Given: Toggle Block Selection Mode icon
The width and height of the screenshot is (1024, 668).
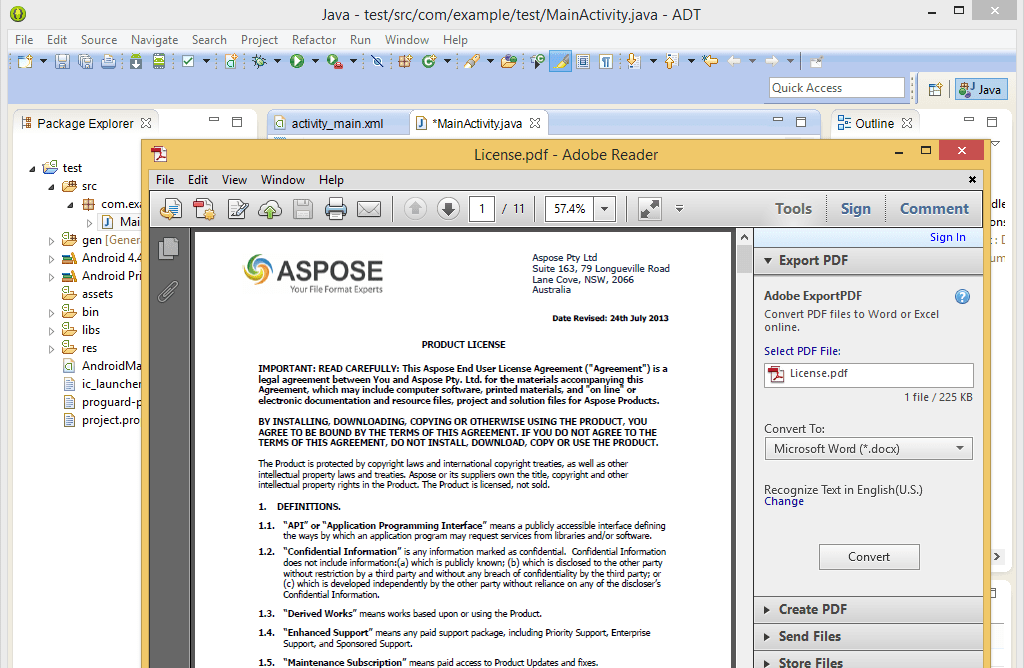Looking at the screenshot, I should [583, 61].
